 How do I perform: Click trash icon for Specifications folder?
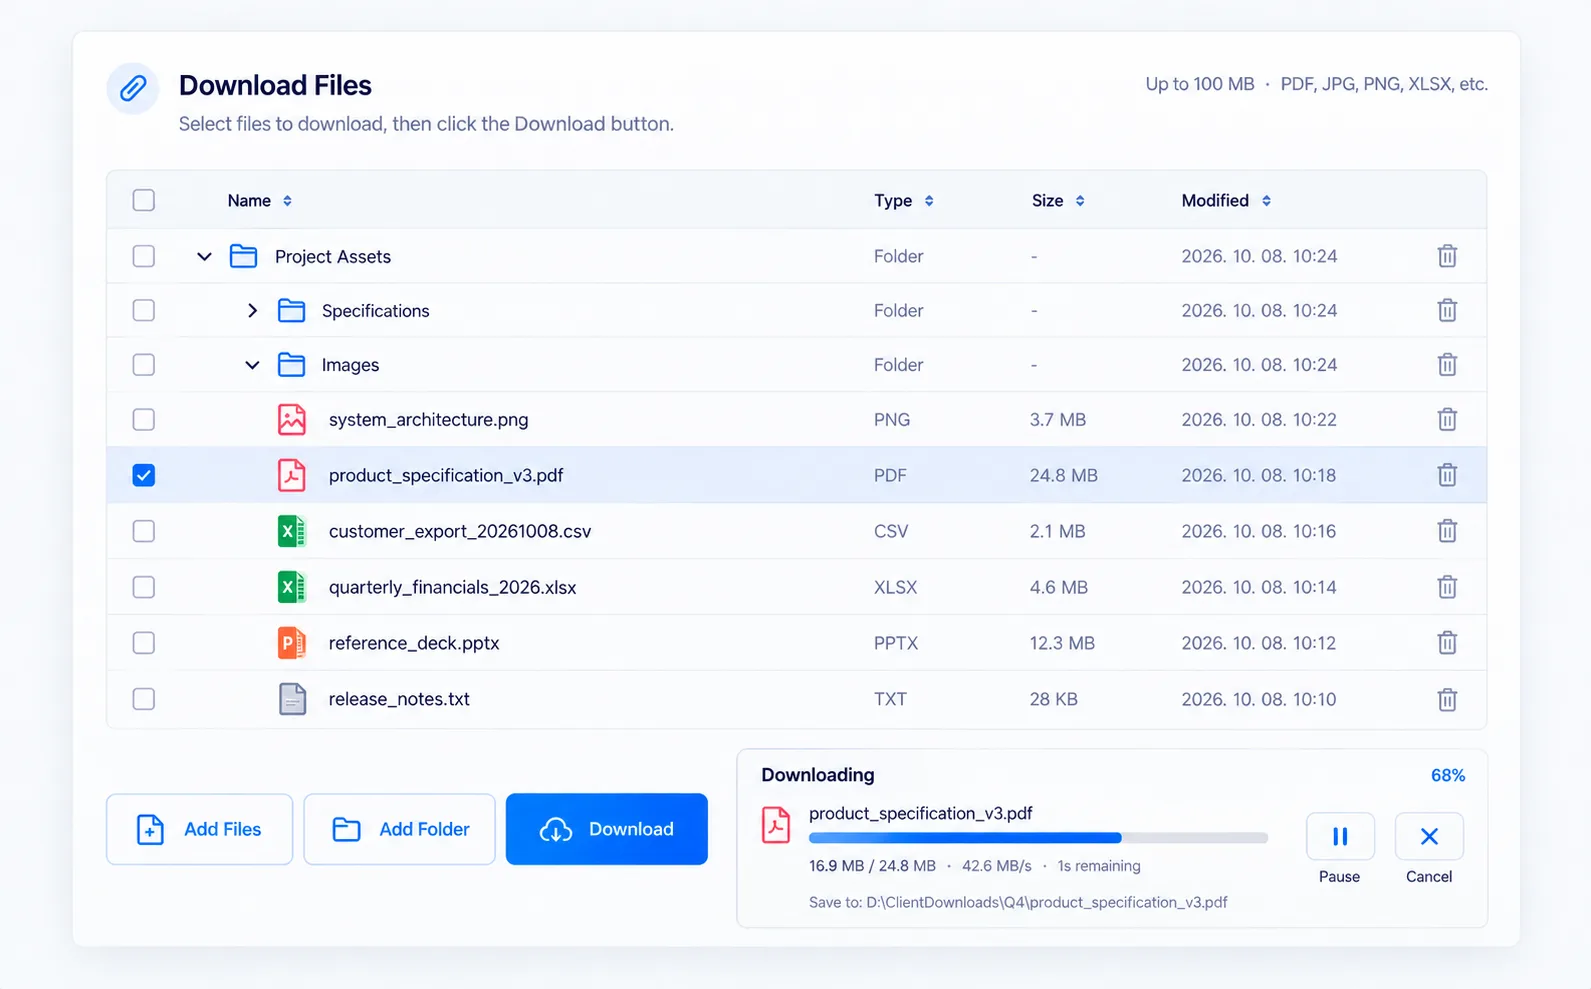(1447, 310)
